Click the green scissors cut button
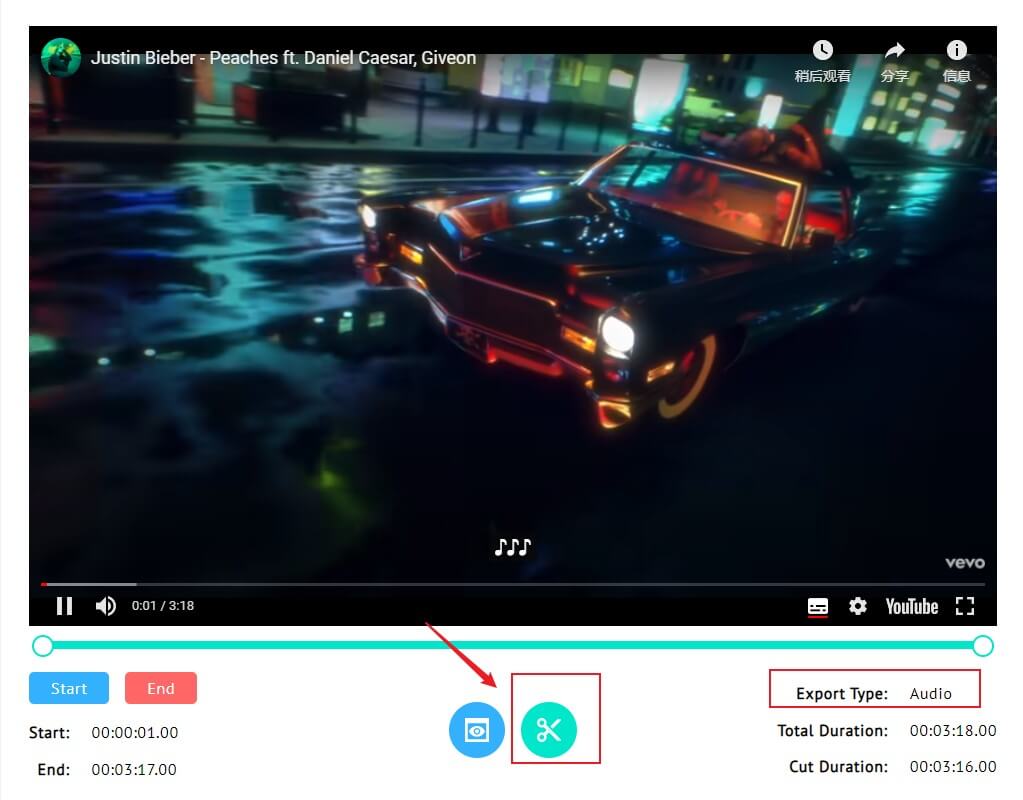Screen dimensions: 1023x800 pos(549,730)
